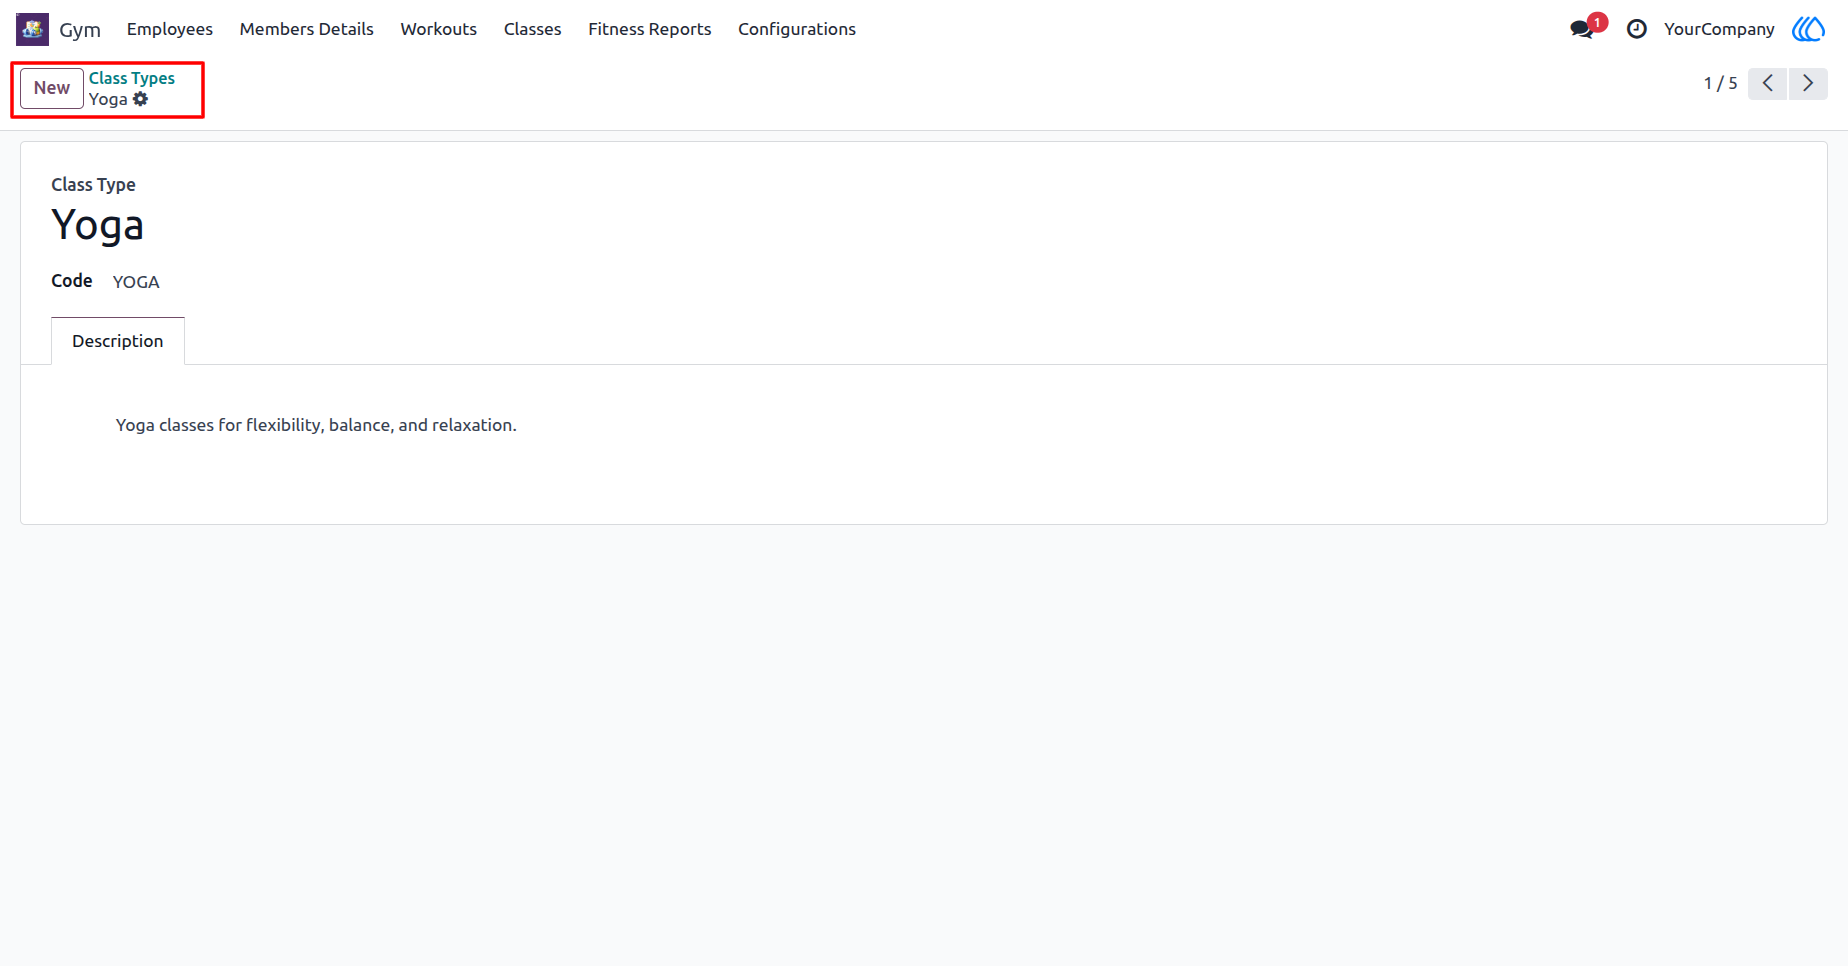
Task: Open the Members Details menu
Action: [307, 29]
